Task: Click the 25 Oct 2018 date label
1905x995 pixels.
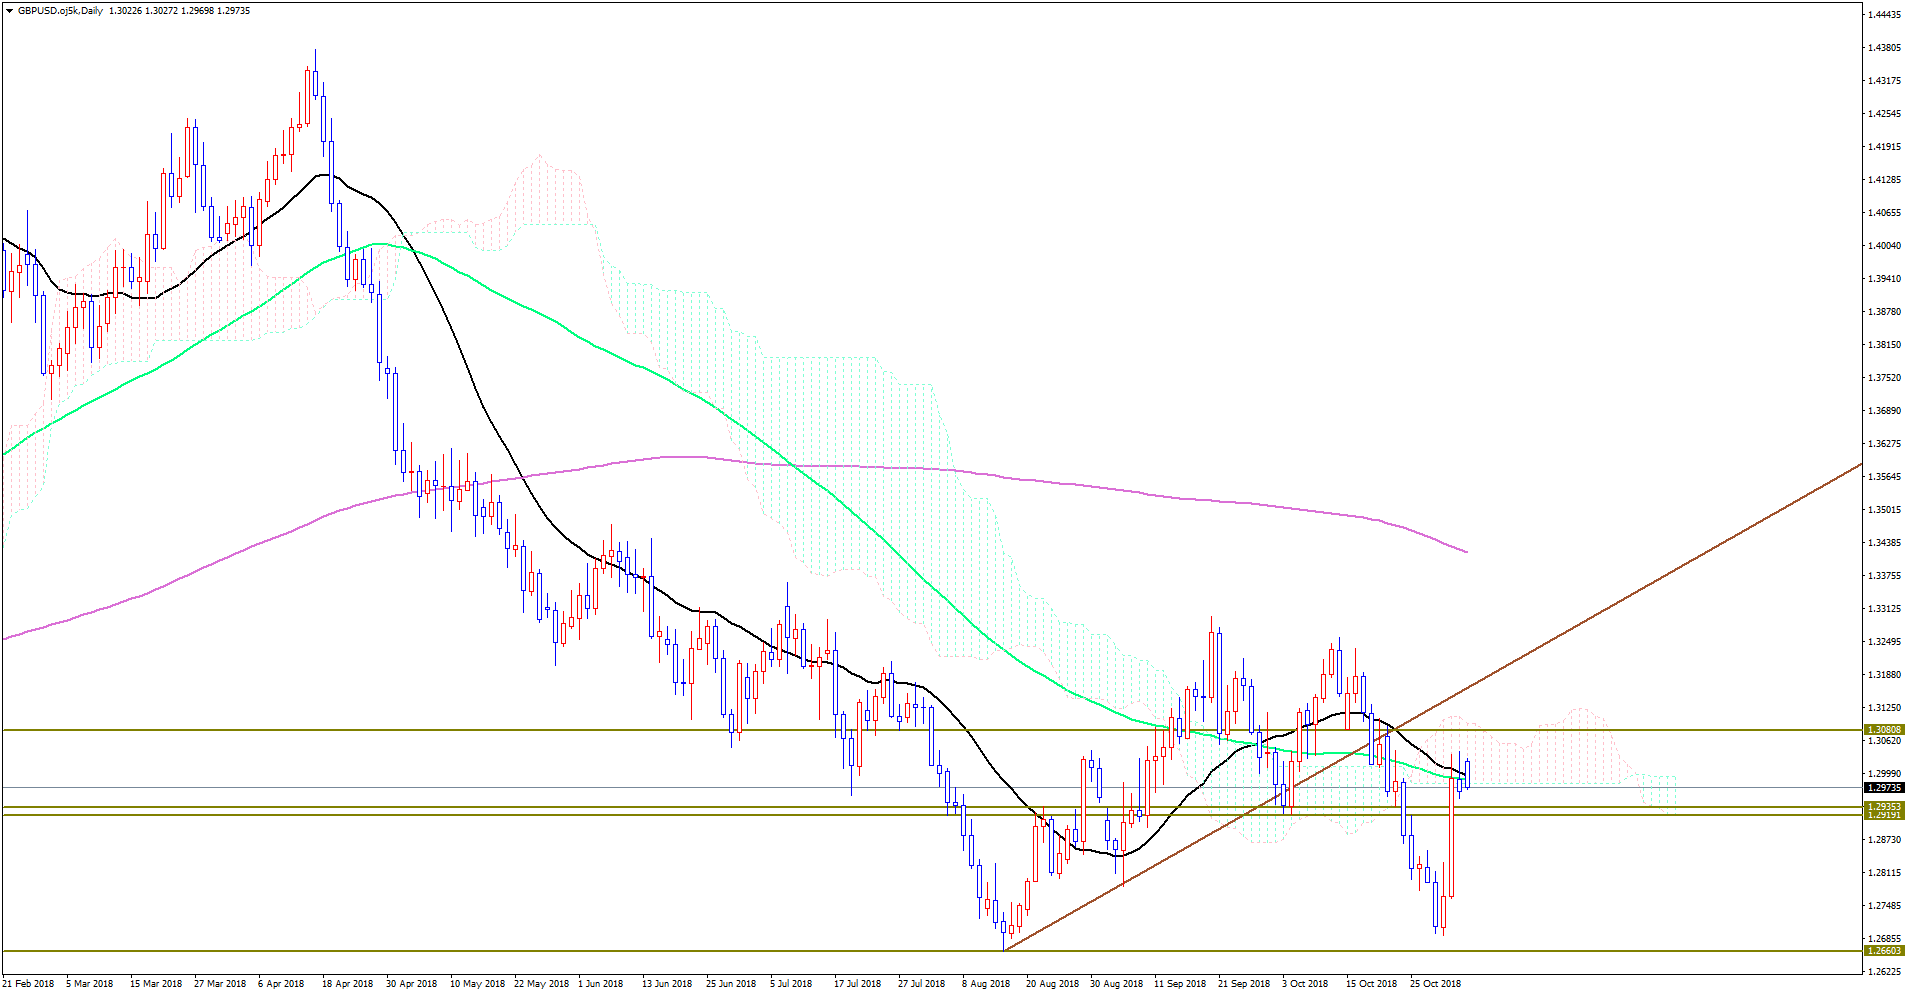Action: [x=1436, y=983]
